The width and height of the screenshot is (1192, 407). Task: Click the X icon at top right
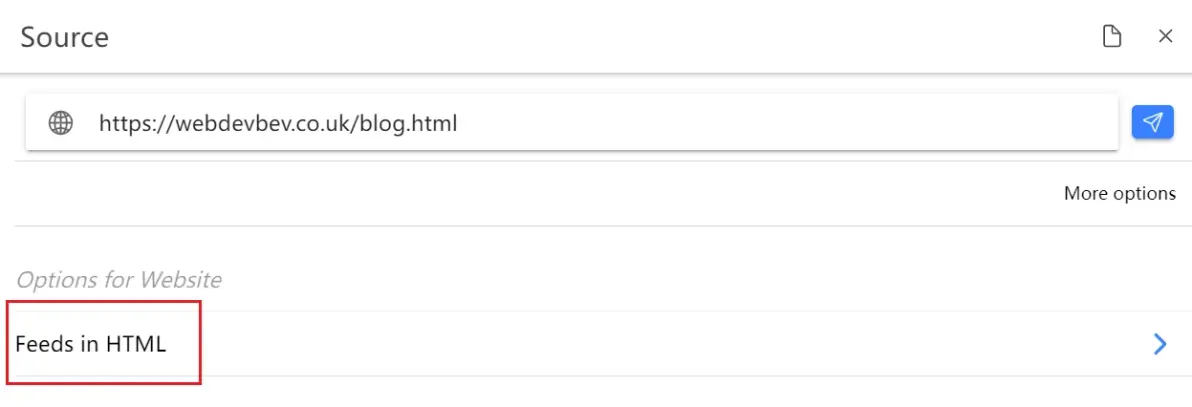click(1165, 37)
